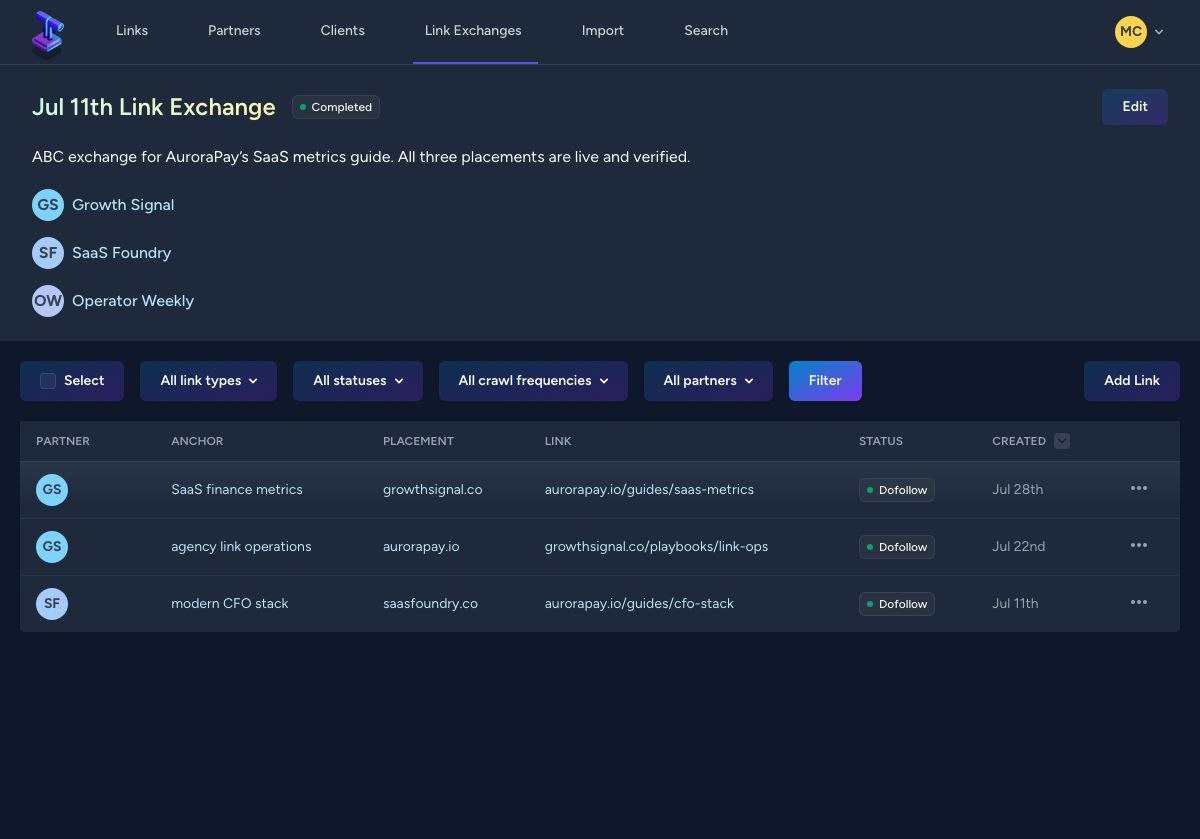Click the aurorapay.io placement cell

tap(421, 547)
